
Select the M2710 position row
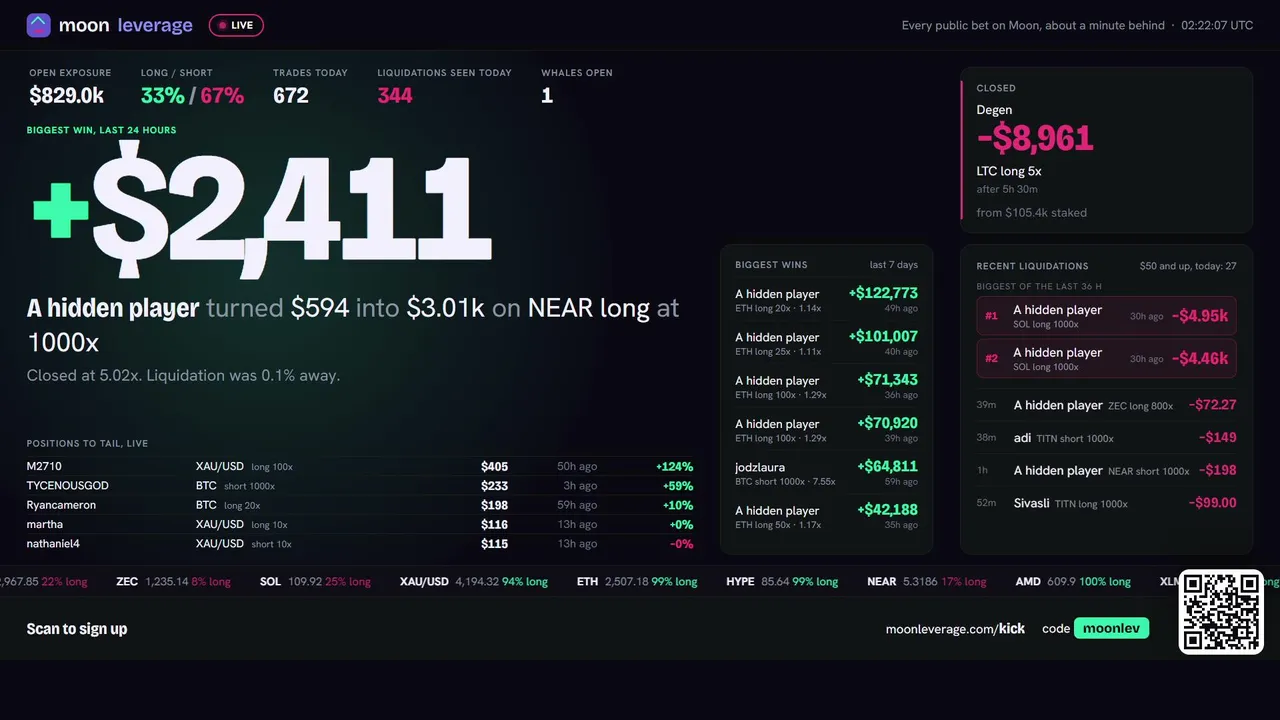[x=360, y=466]
